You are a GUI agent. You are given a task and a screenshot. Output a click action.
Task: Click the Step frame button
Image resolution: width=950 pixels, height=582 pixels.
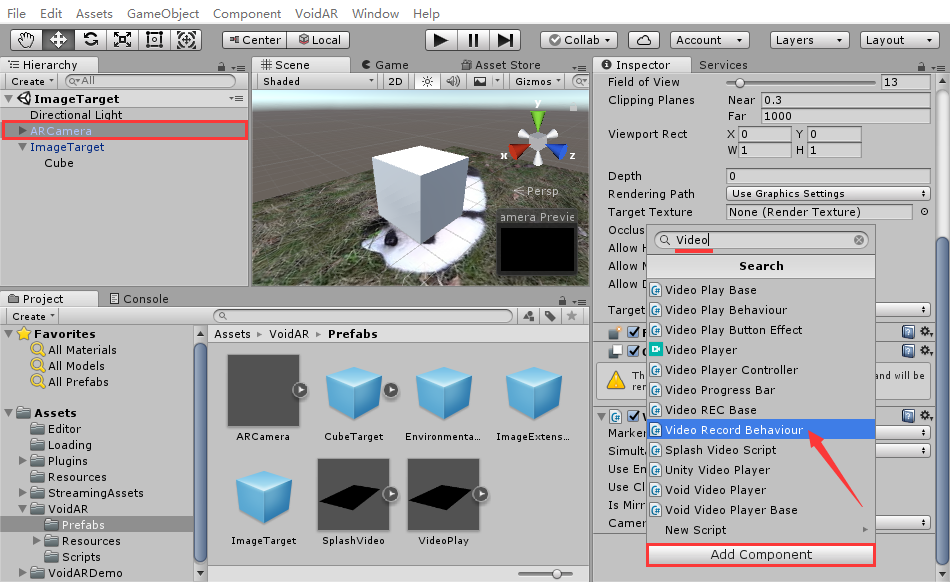pos(505,40)
